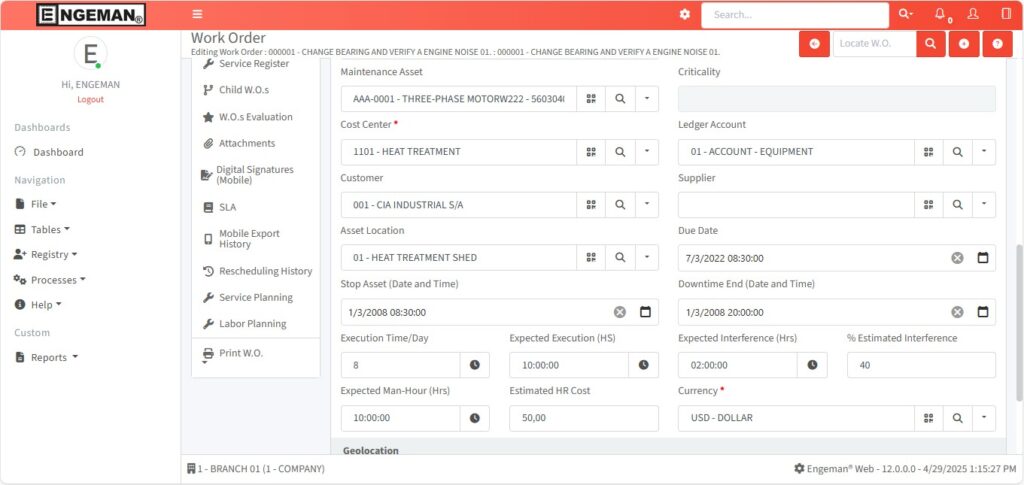Open the clock picker for Execution Time/Day

click(474, 365)
